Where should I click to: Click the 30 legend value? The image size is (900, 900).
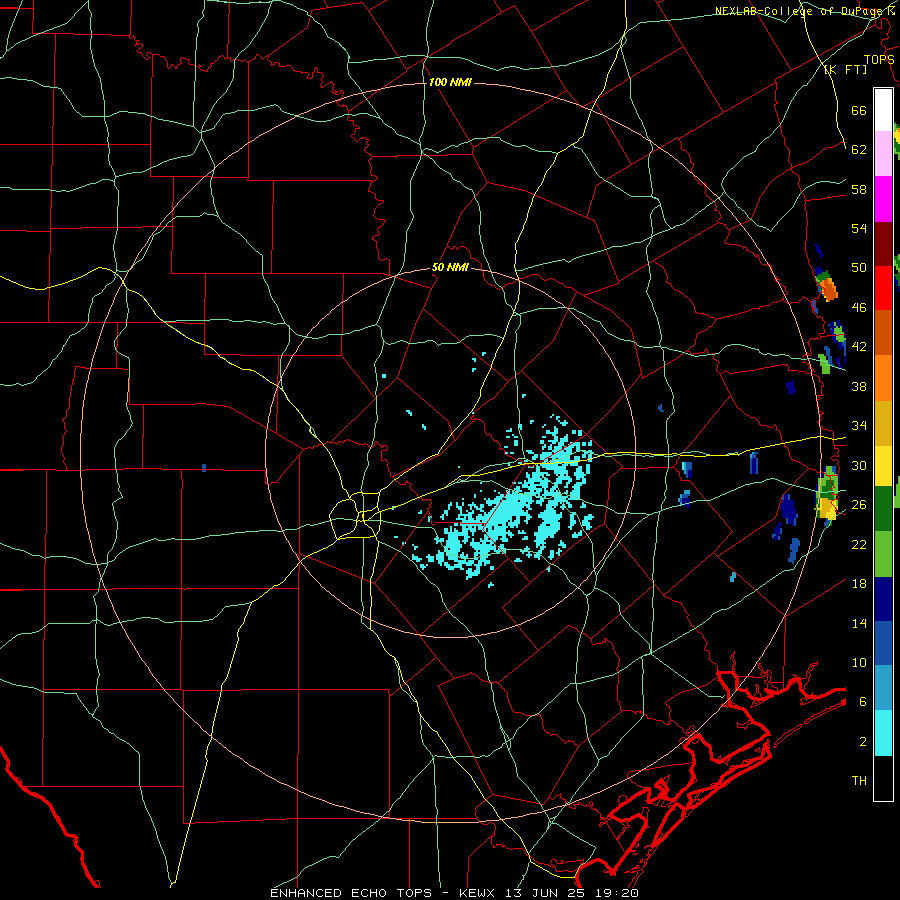pos(859,465)
